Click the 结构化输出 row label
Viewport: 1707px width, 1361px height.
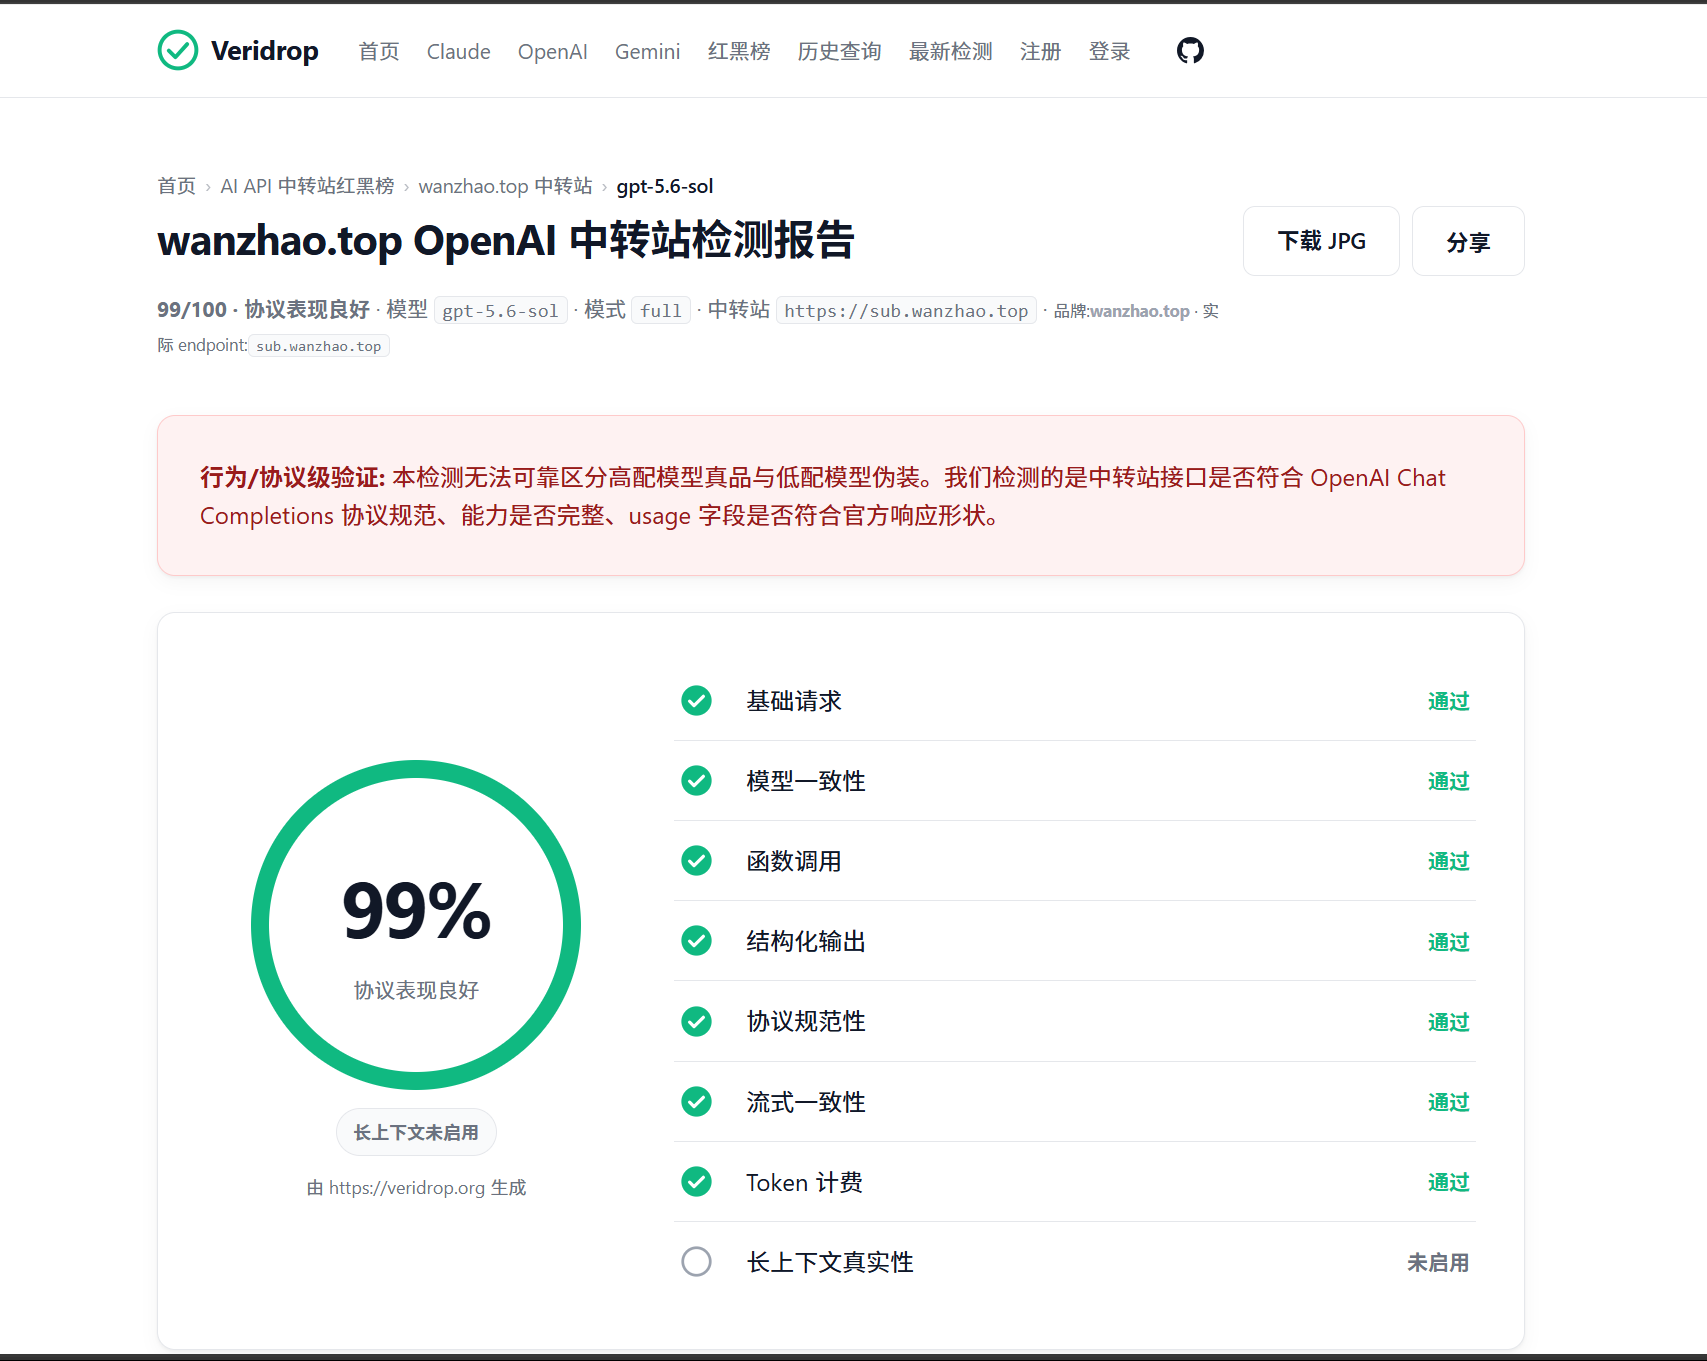[806, 941]
